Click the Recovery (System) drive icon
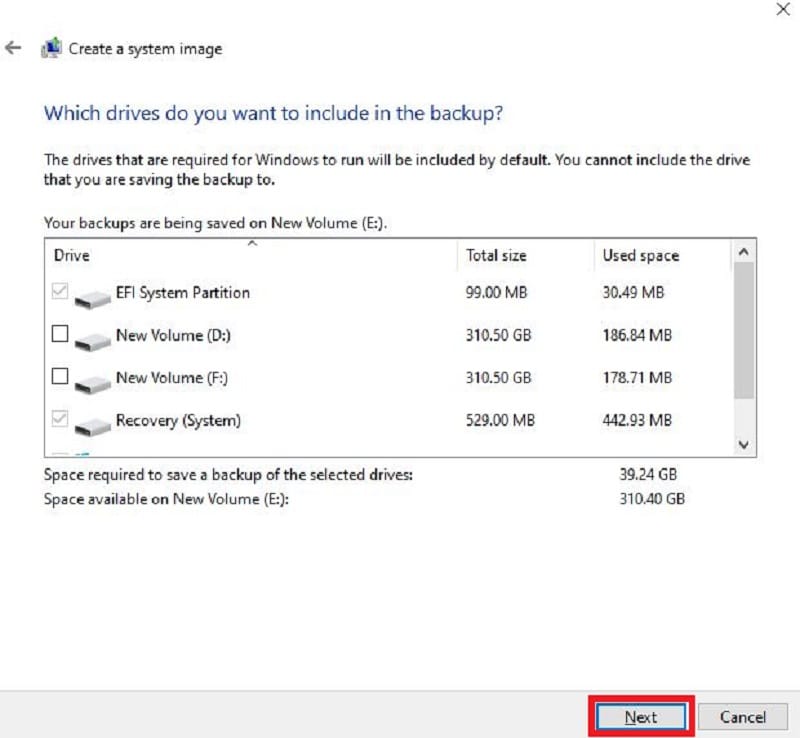 (x=92, y=426)
